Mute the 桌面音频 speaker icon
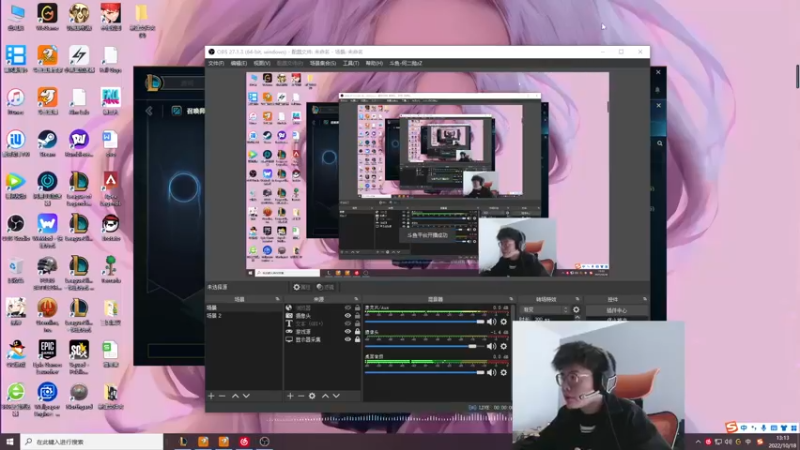Image resolution: width=800 pixels, height=450 pixels. 491,372
